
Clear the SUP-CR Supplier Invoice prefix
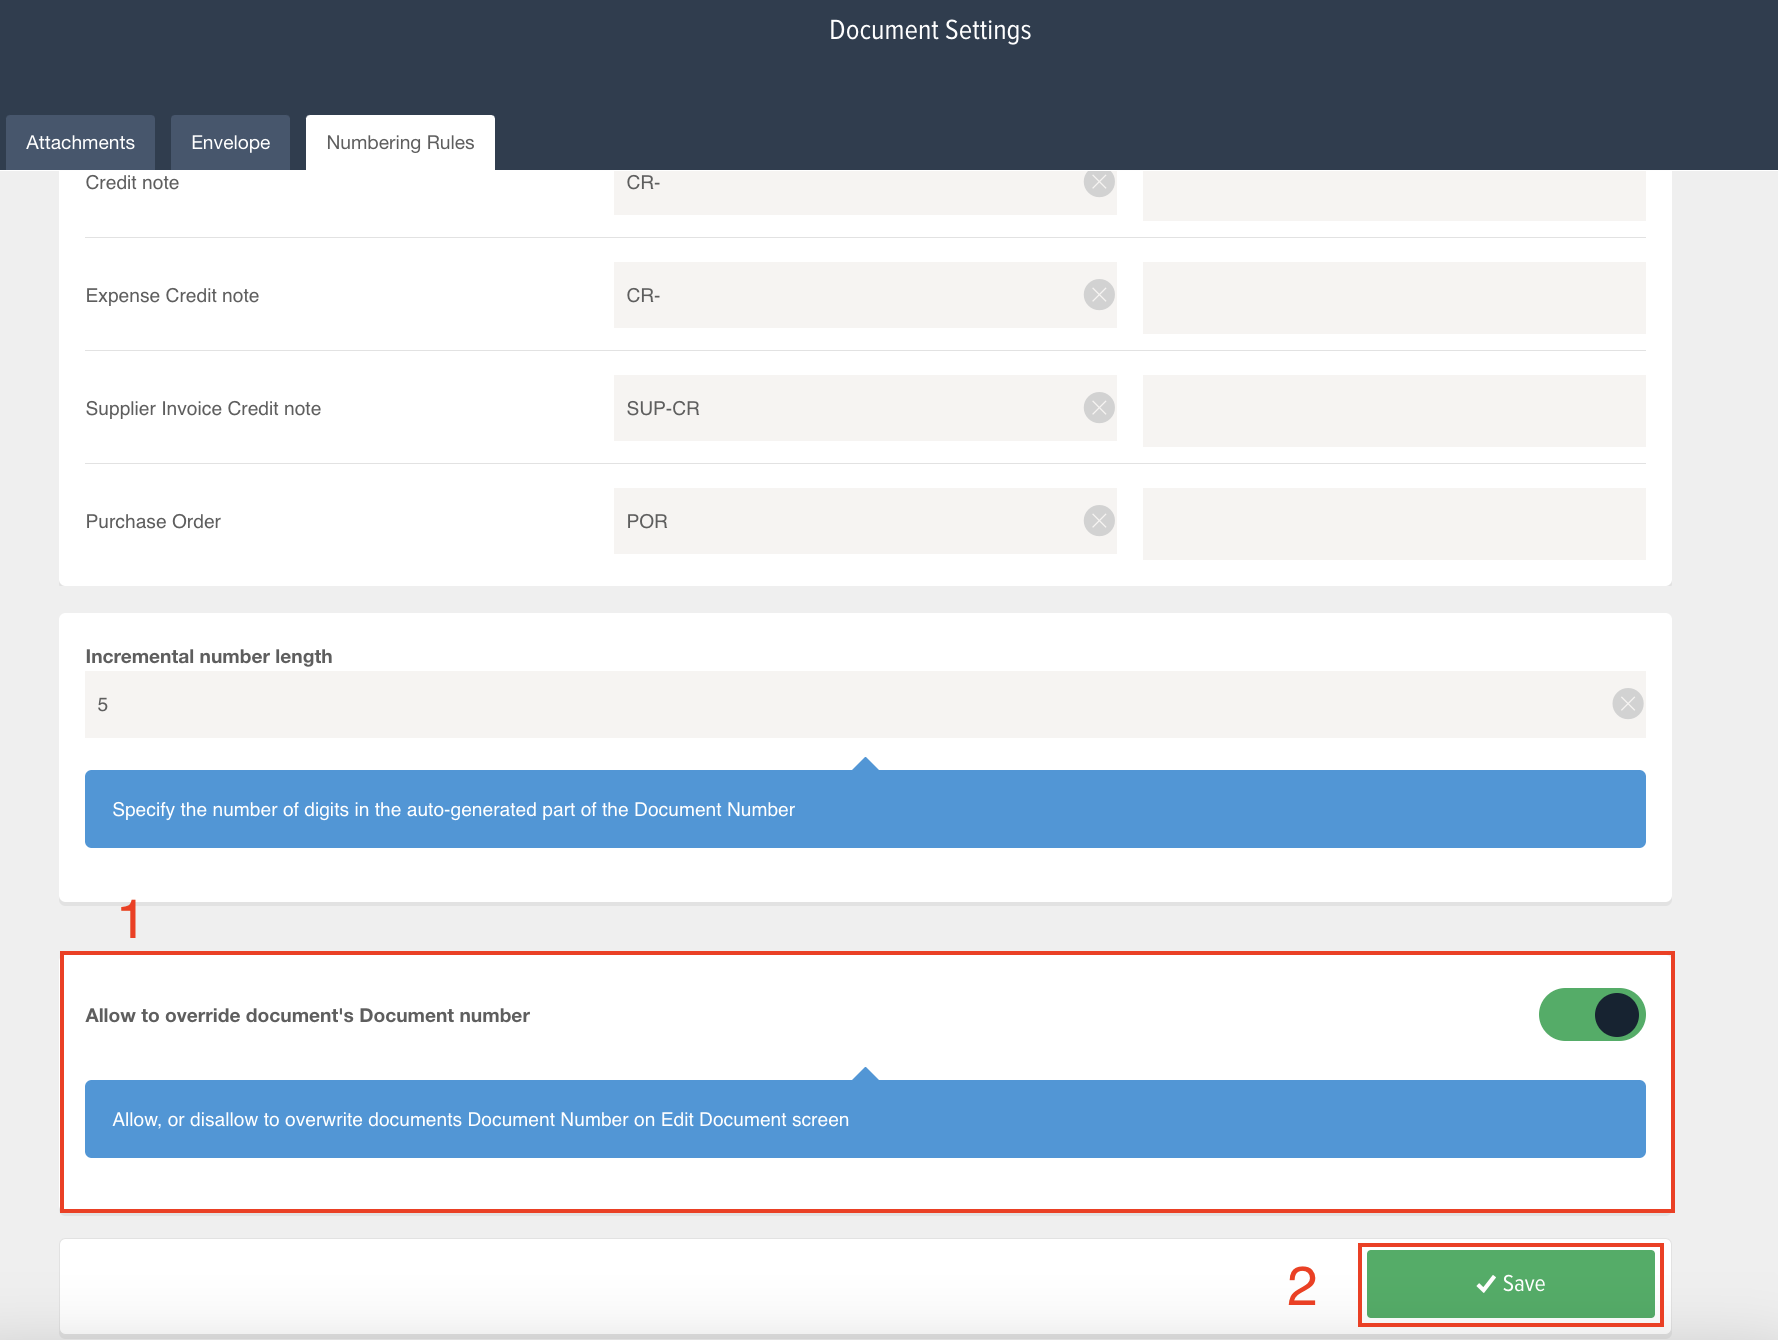[1097, 408]
